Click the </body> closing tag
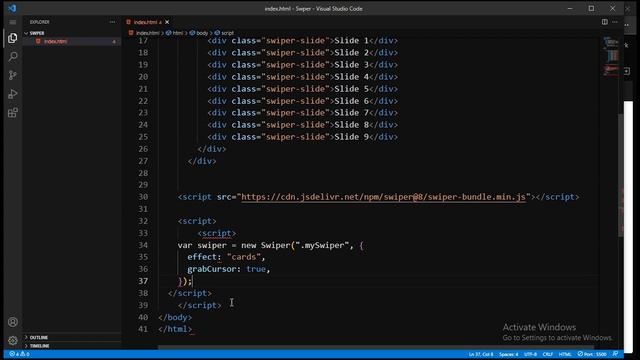Image resolution: width=640 pixels, height=360 pixels. pyautogui.click(x=175, y=317)
